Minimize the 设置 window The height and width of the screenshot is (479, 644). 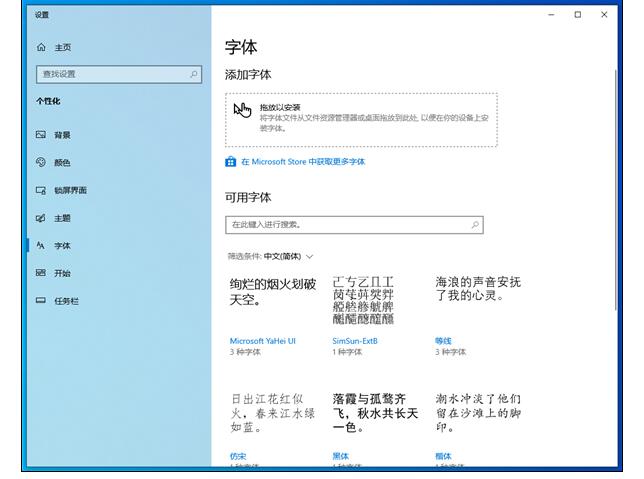[x=551, y=15]
